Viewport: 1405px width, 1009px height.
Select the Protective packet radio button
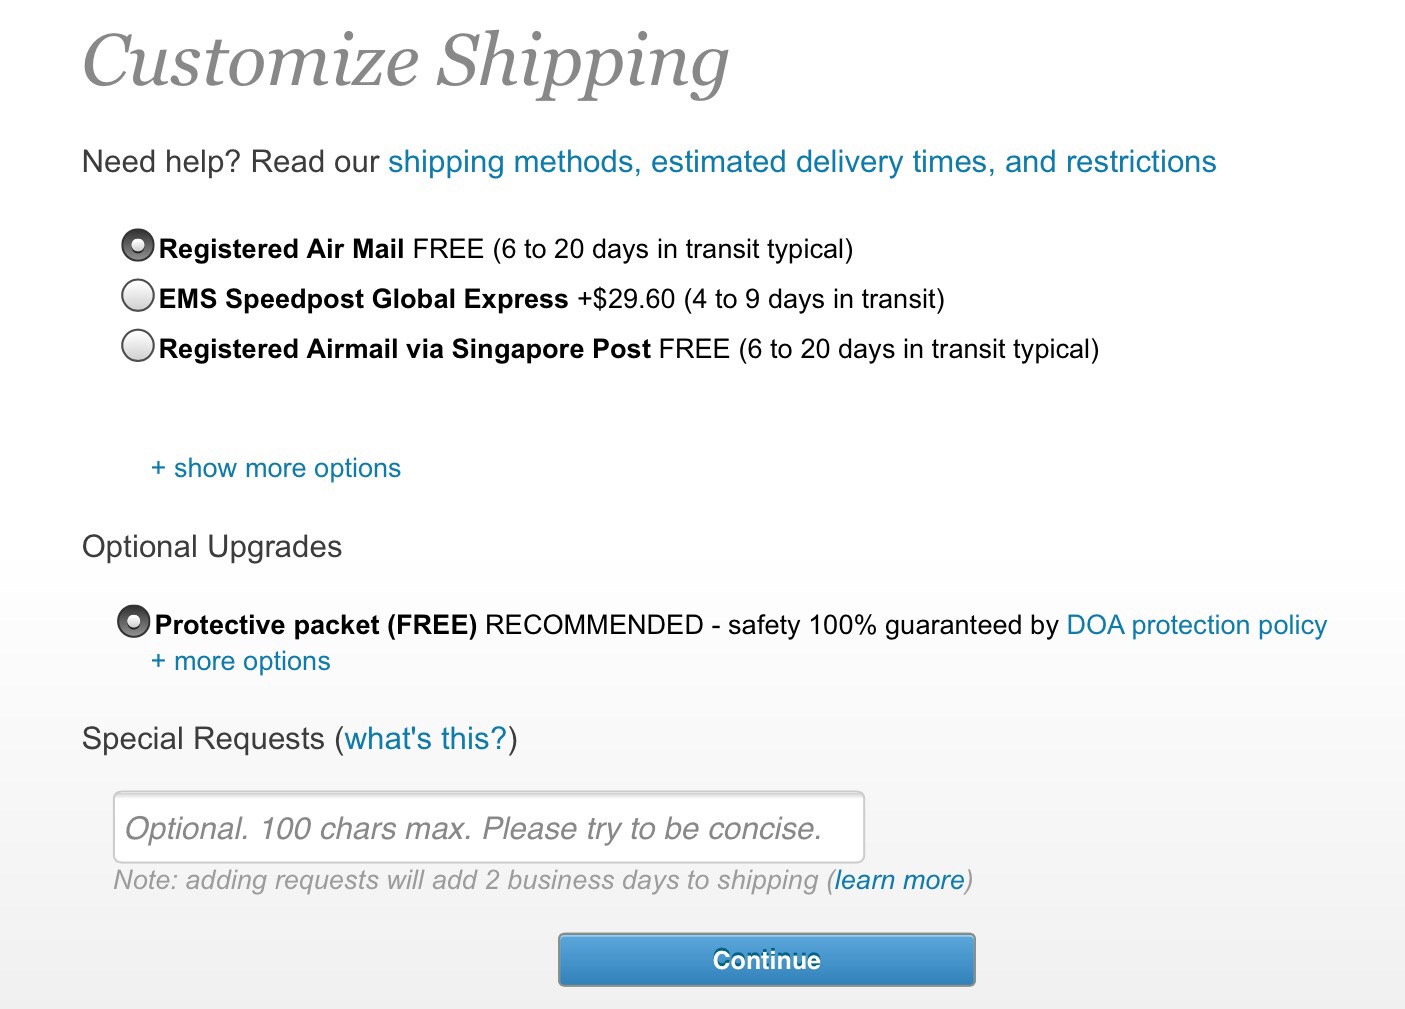(x=133, y=621)
